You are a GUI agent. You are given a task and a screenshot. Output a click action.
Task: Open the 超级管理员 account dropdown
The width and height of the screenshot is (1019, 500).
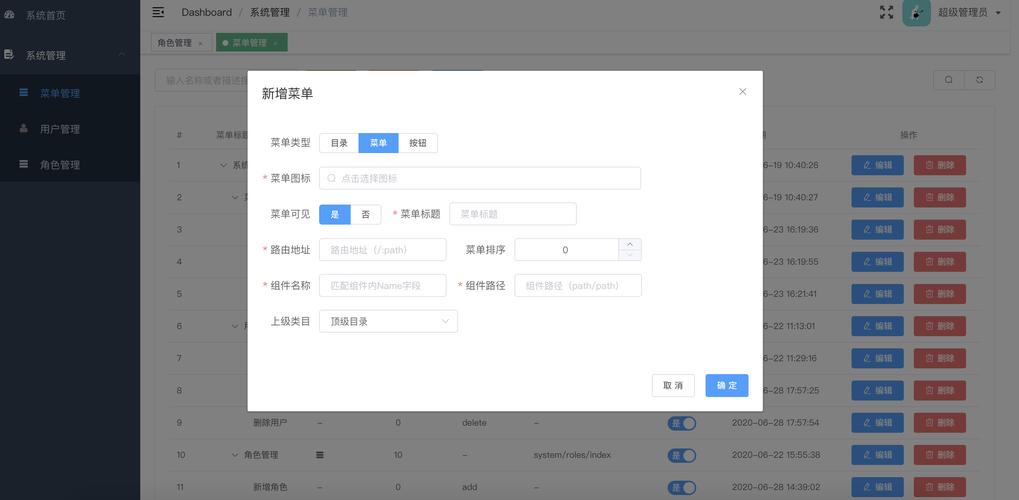coord(969,12)
